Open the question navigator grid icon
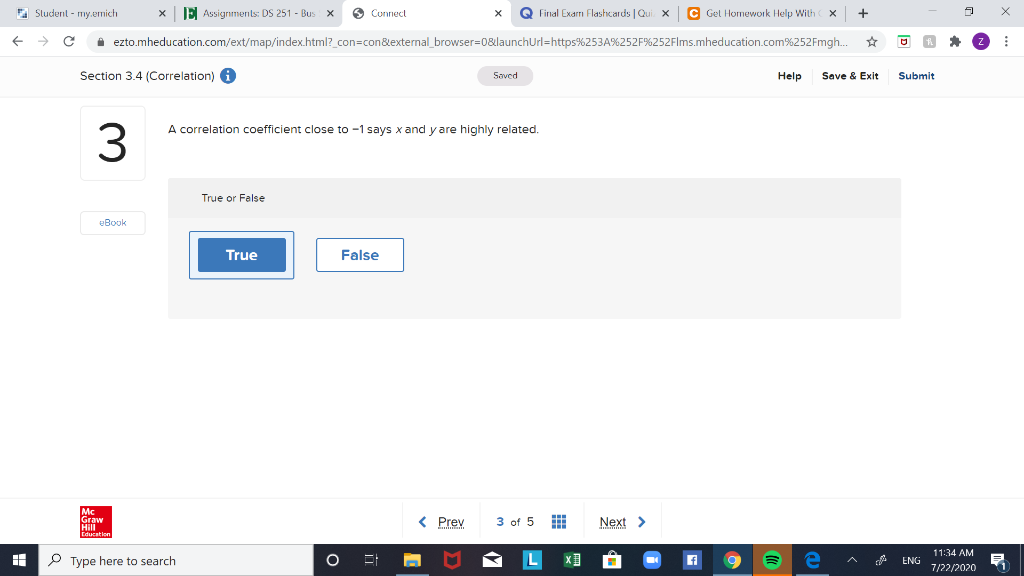Viewport: 1024px width, 576px height. click(x=559, y=521)
